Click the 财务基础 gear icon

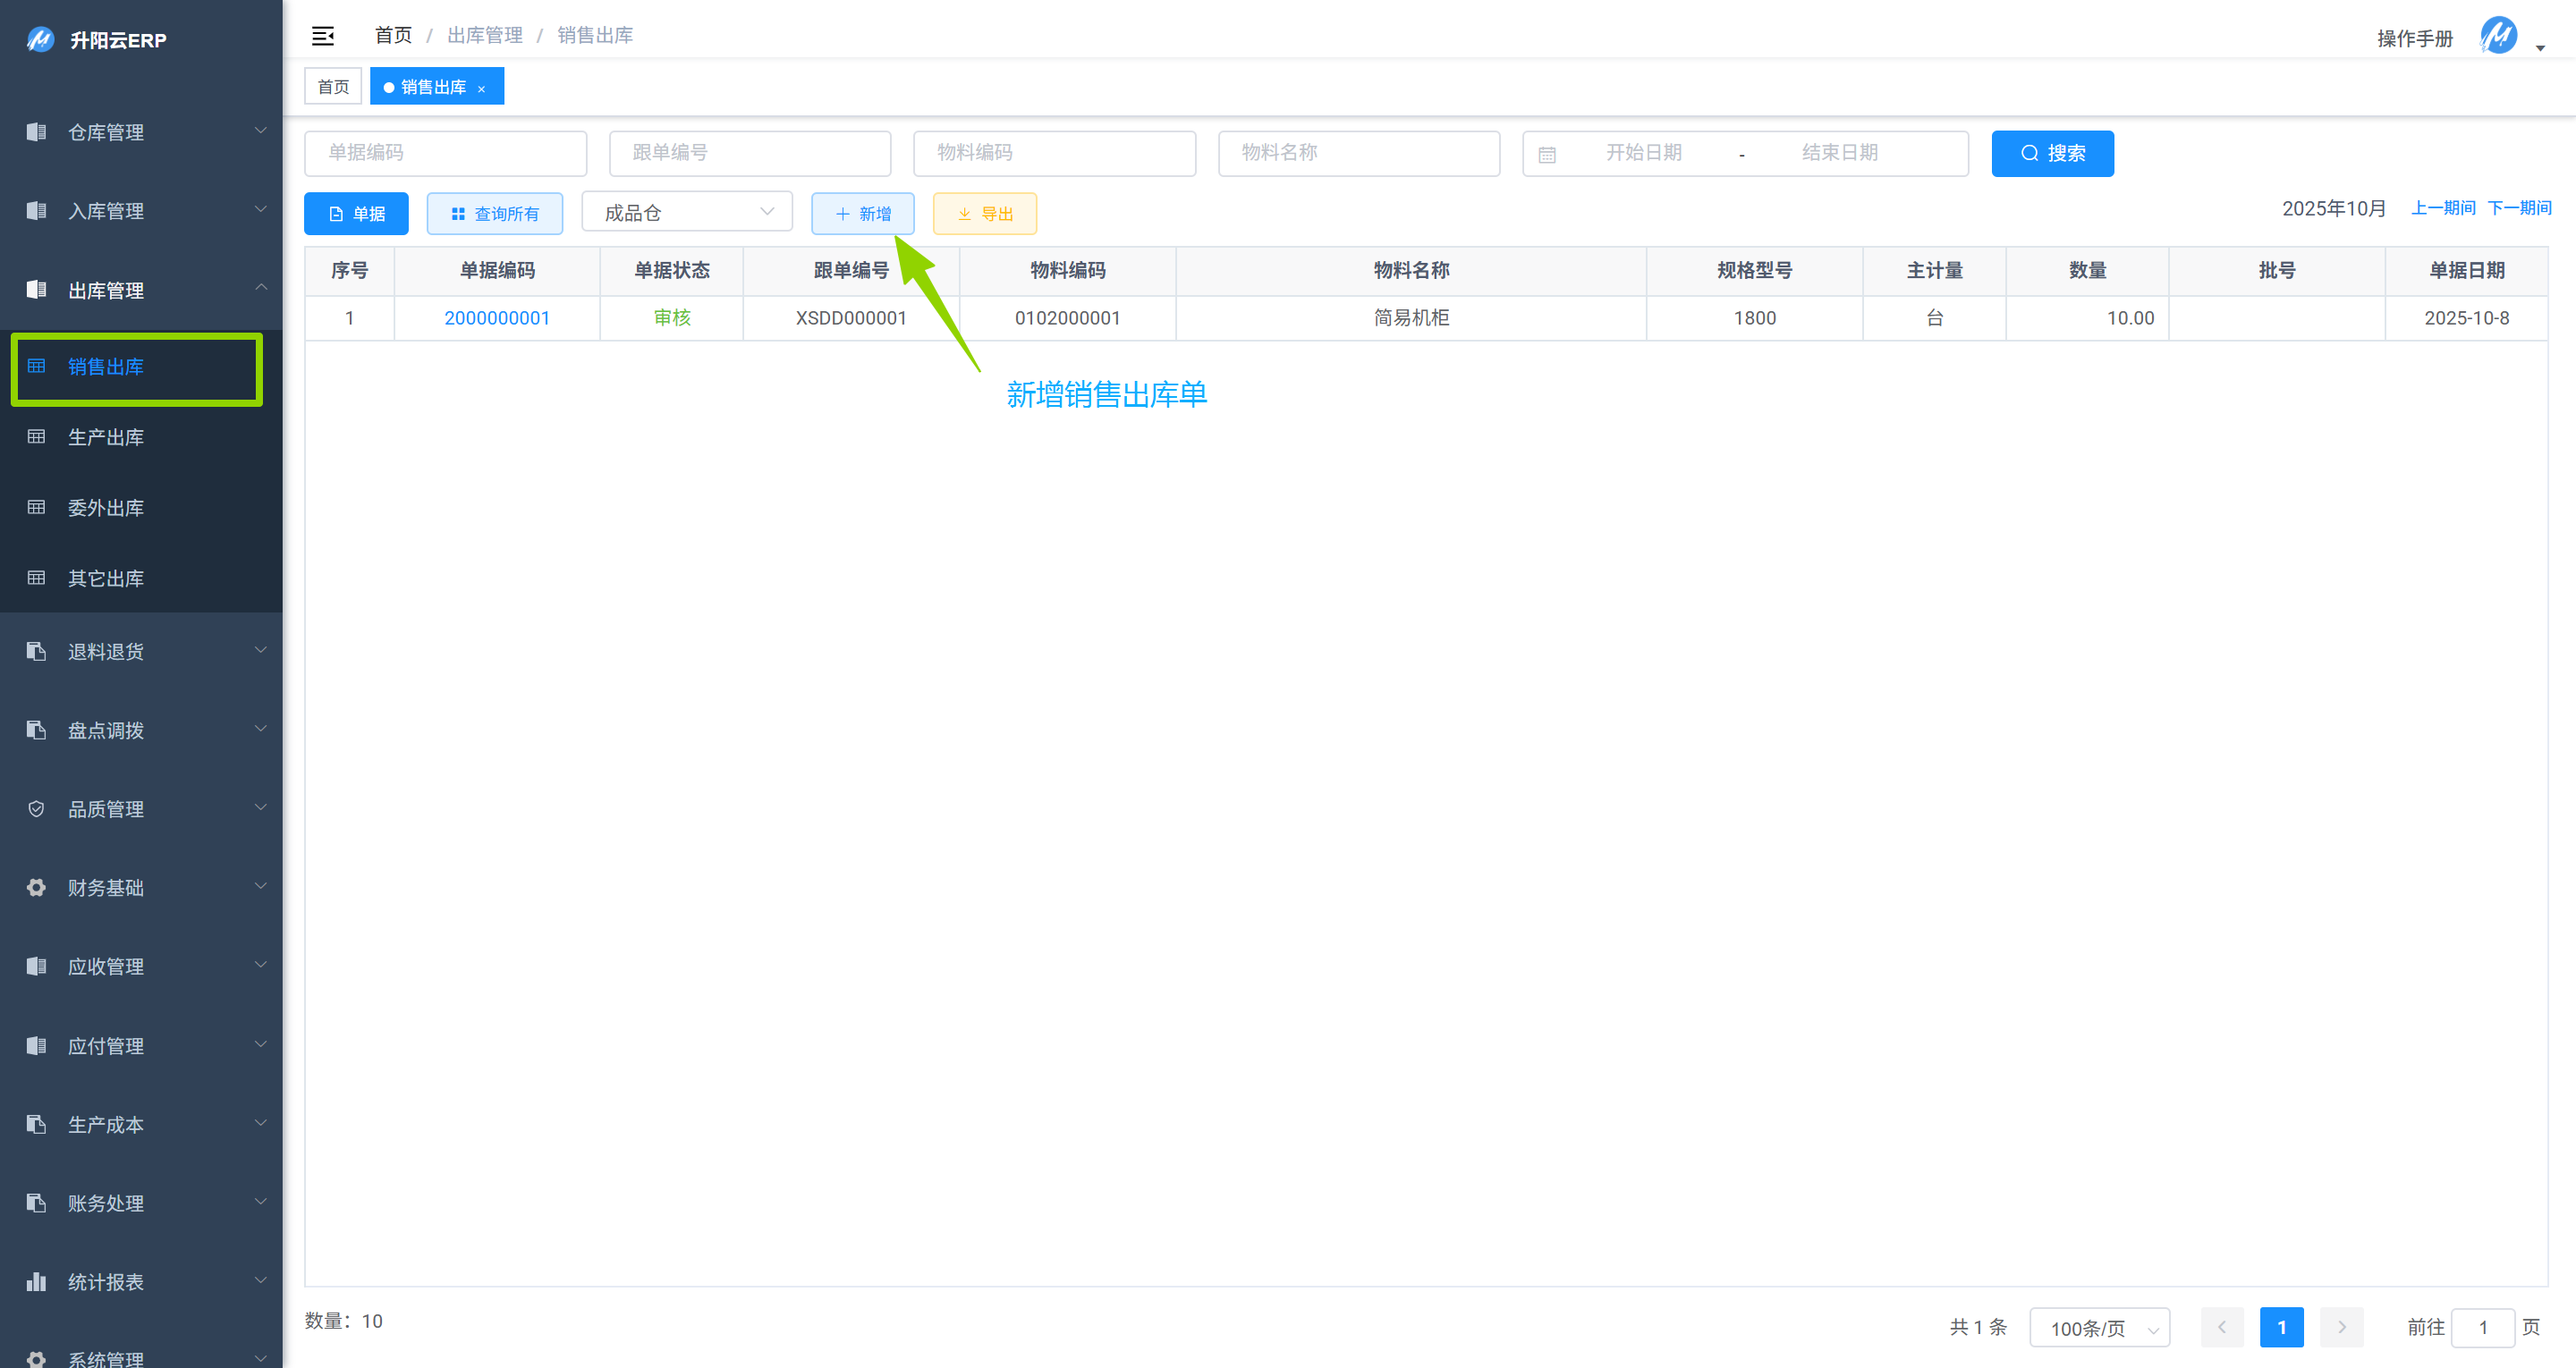pyautogui.click(x=36, y=887)
